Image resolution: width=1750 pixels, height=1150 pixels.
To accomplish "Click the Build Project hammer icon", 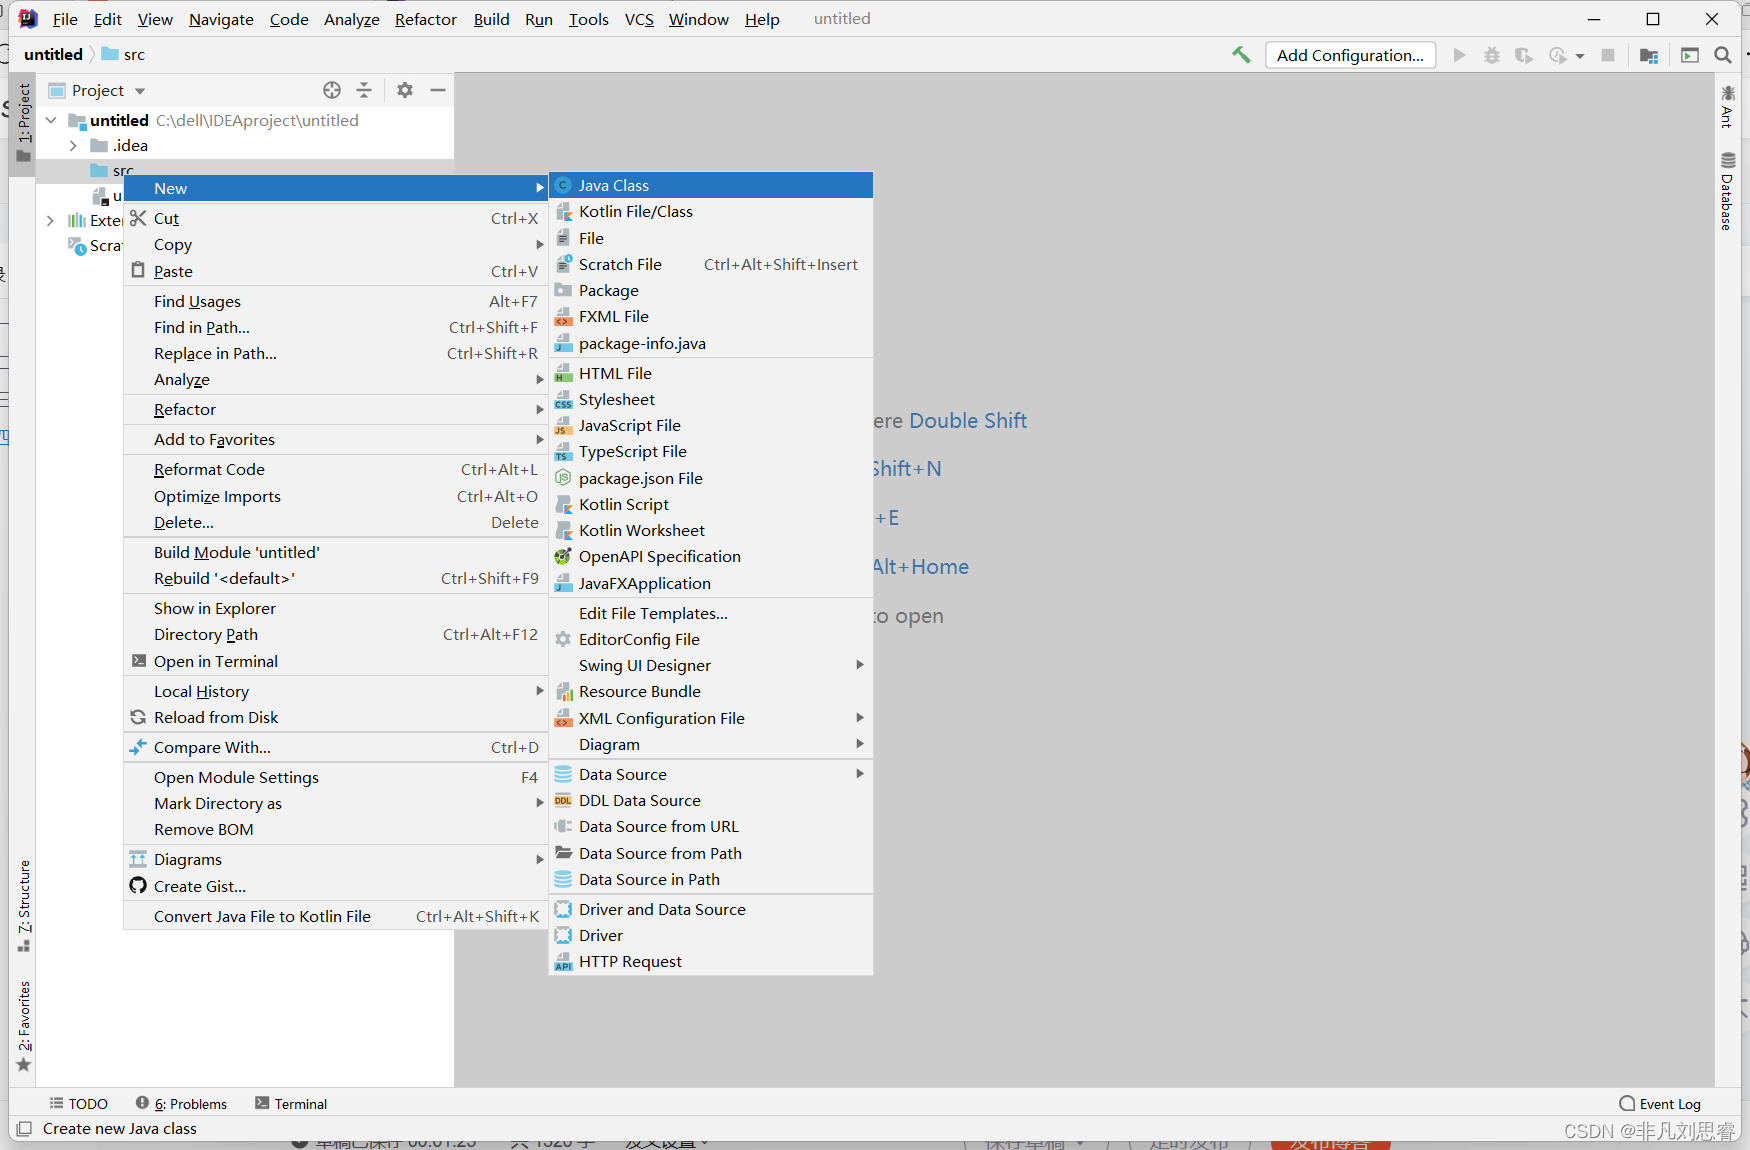I will tap(1241, 55).
